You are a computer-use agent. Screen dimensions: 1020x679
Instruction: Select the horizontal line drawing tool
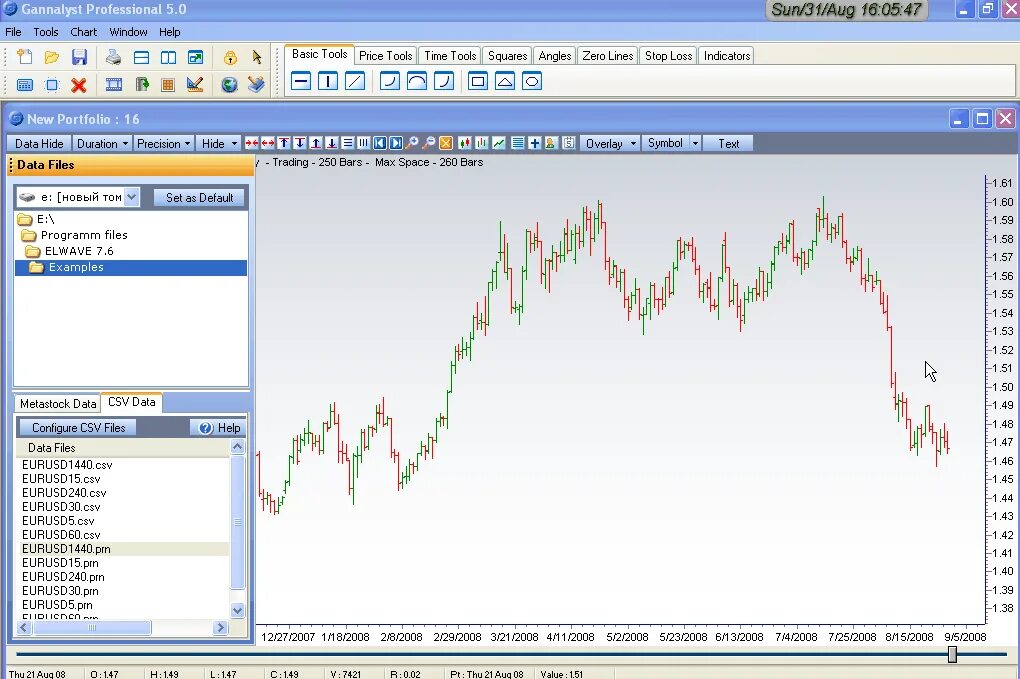301,81
